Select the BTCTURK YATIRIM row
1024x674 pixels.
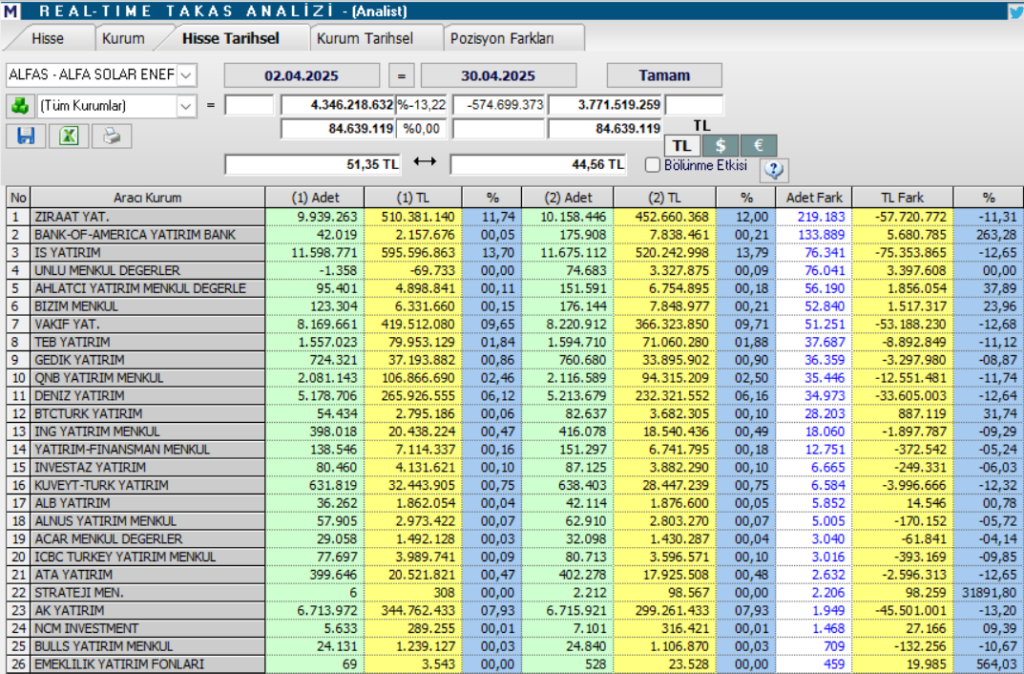(515, 413)
